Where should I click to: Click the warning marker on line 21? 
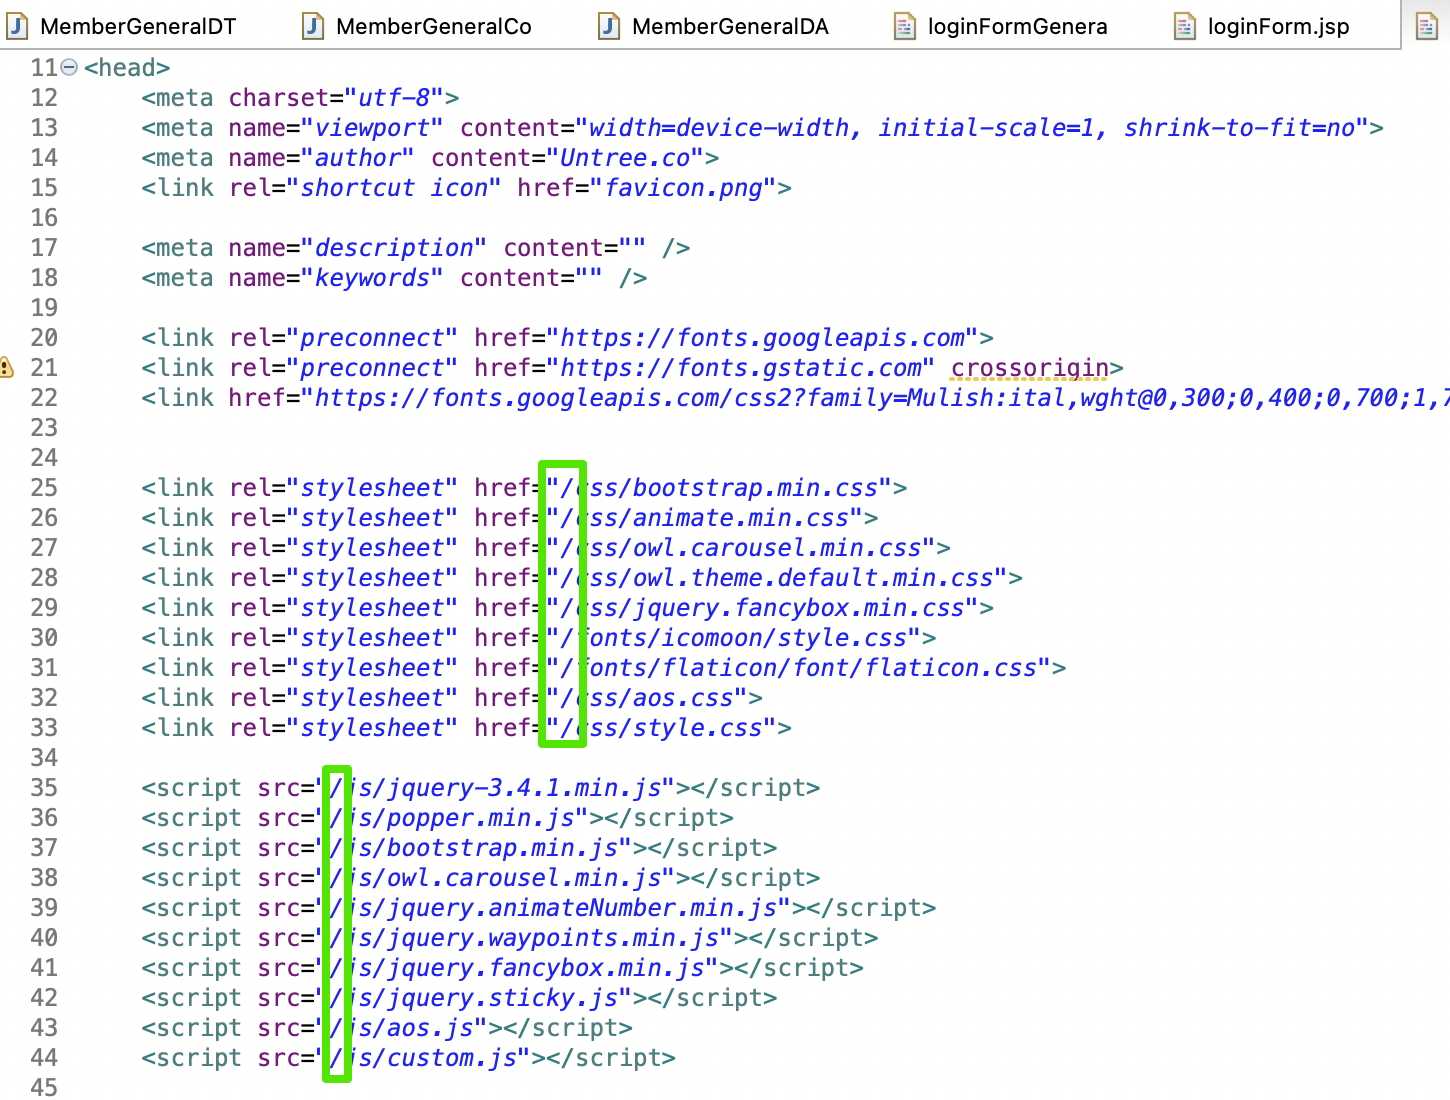point(7,368)
